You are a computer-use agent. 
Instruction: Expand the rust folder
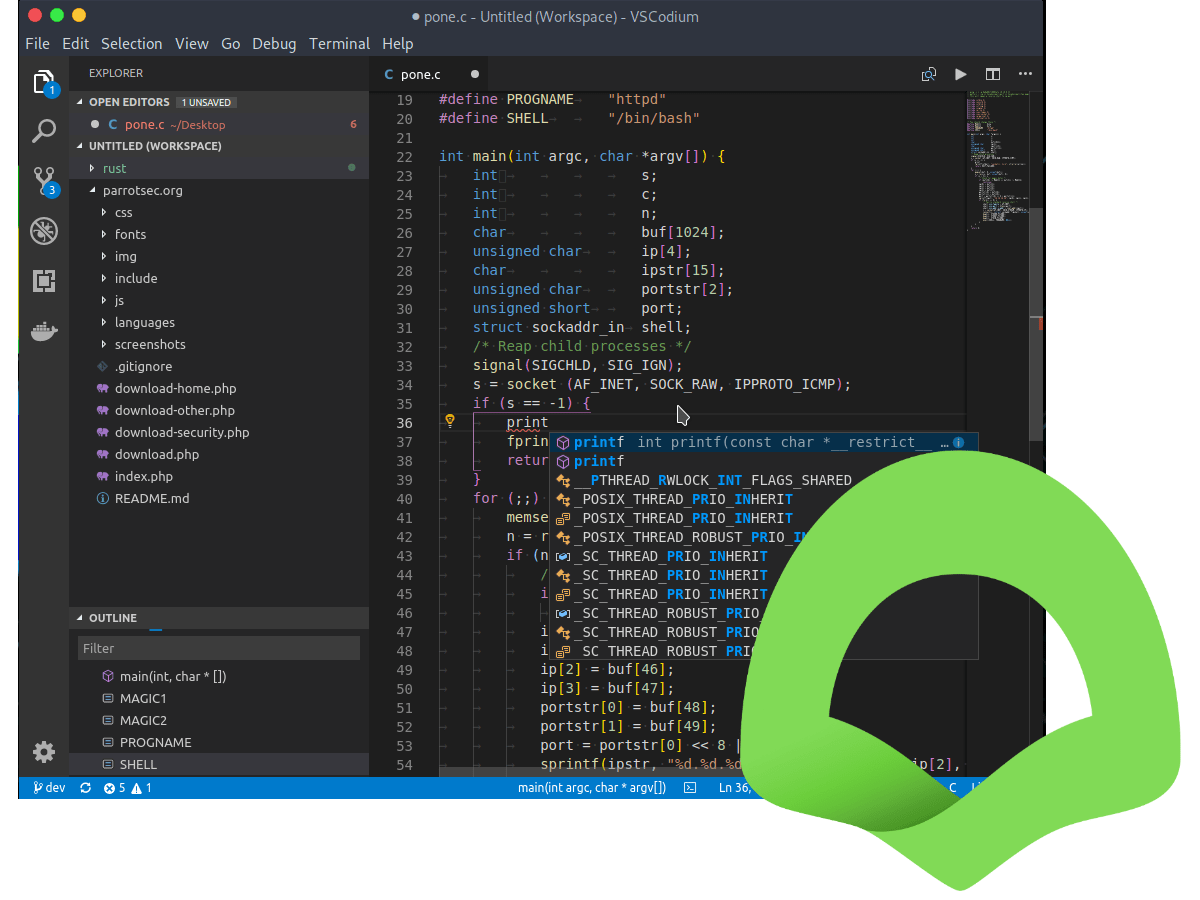click(x=219, y=168)
